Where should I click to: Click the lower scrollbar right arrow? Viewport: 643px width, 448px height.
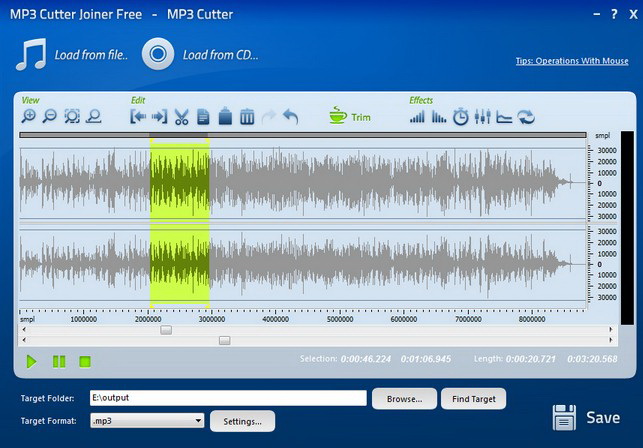pos(611,340)
